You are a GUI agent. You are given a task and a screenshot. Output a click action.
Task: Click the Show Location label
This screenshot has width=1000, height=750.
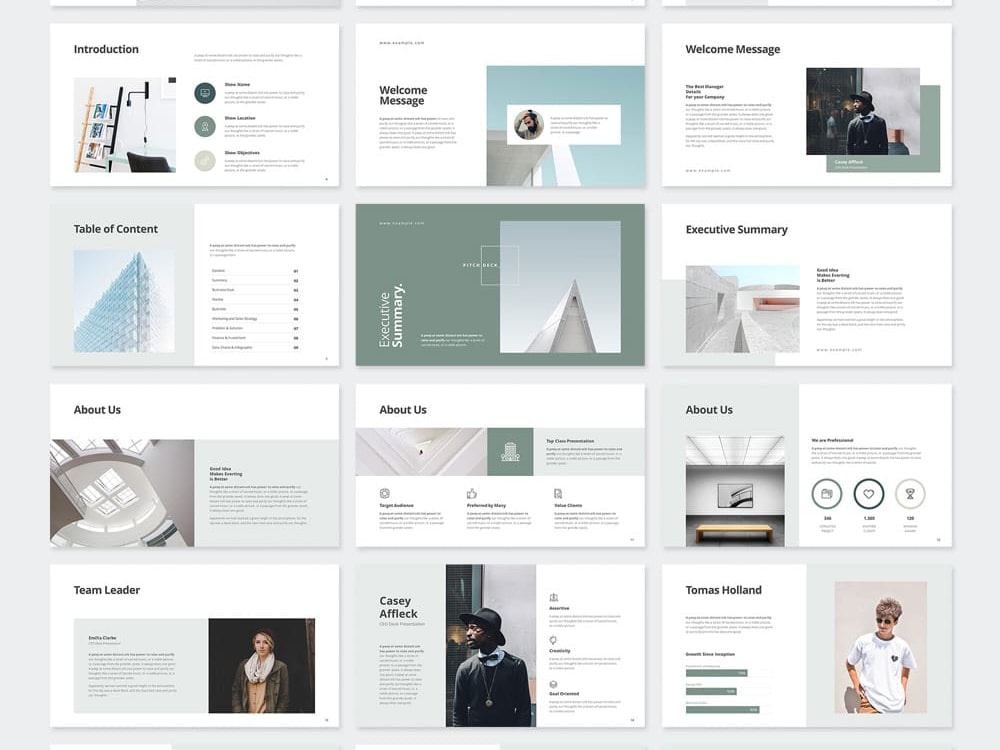click(x=240, y=118)
